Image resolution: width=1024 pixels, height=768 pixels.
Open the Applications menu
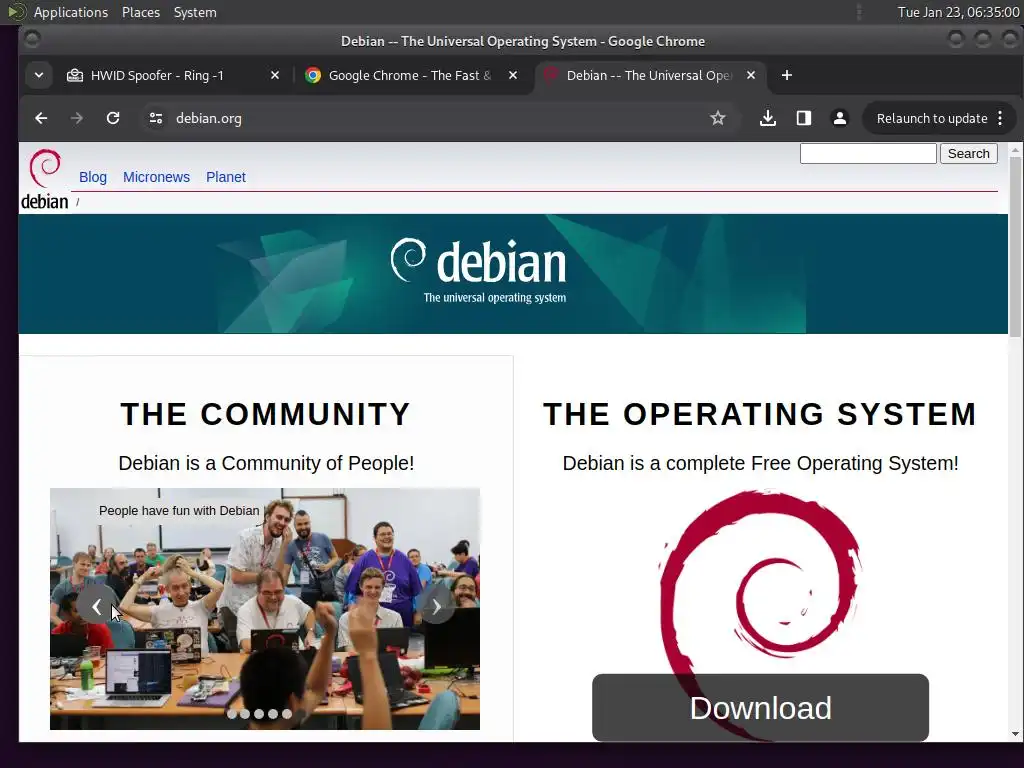pos(71,12)
